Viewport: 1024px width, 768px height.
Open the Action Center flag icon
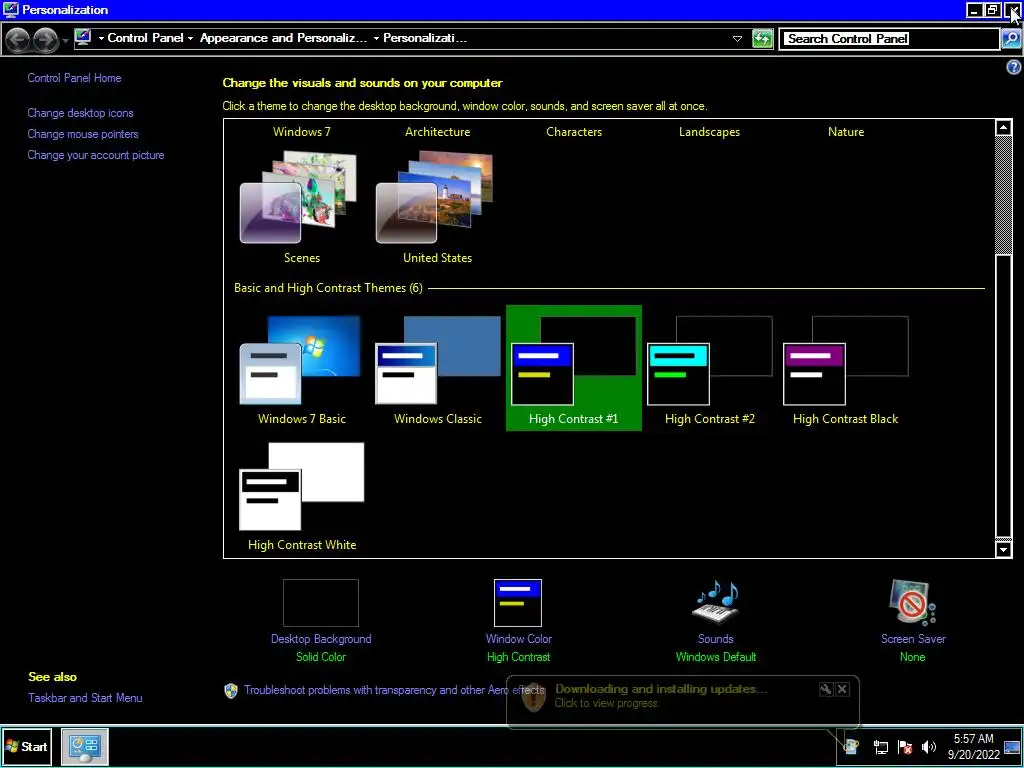[905, 747]
